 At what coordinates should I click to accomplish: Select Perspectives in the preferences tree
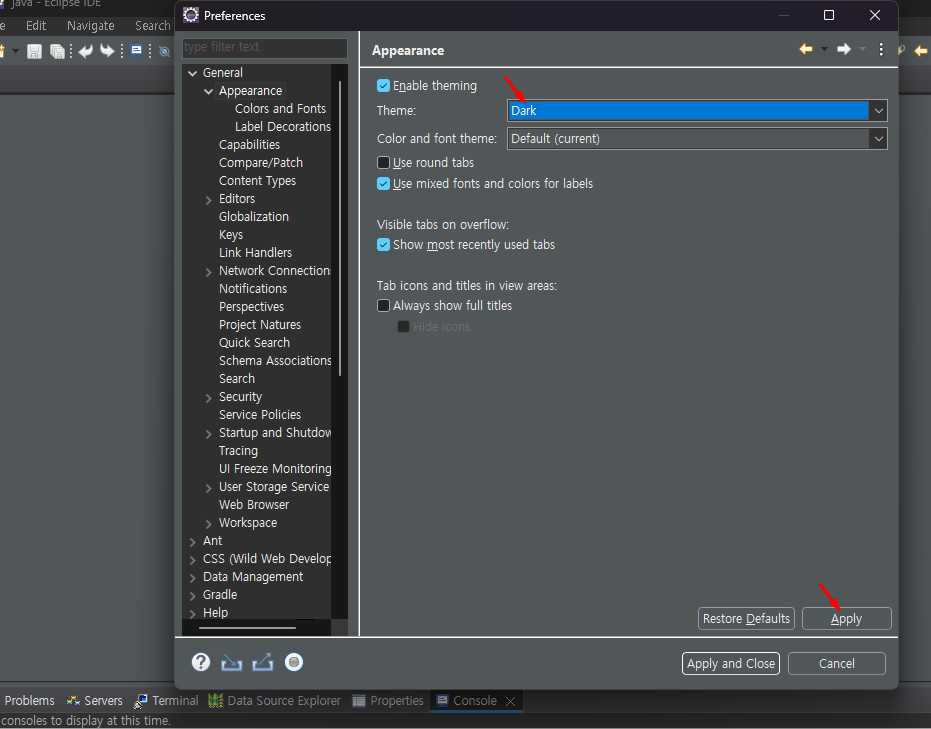coord(251,307)
